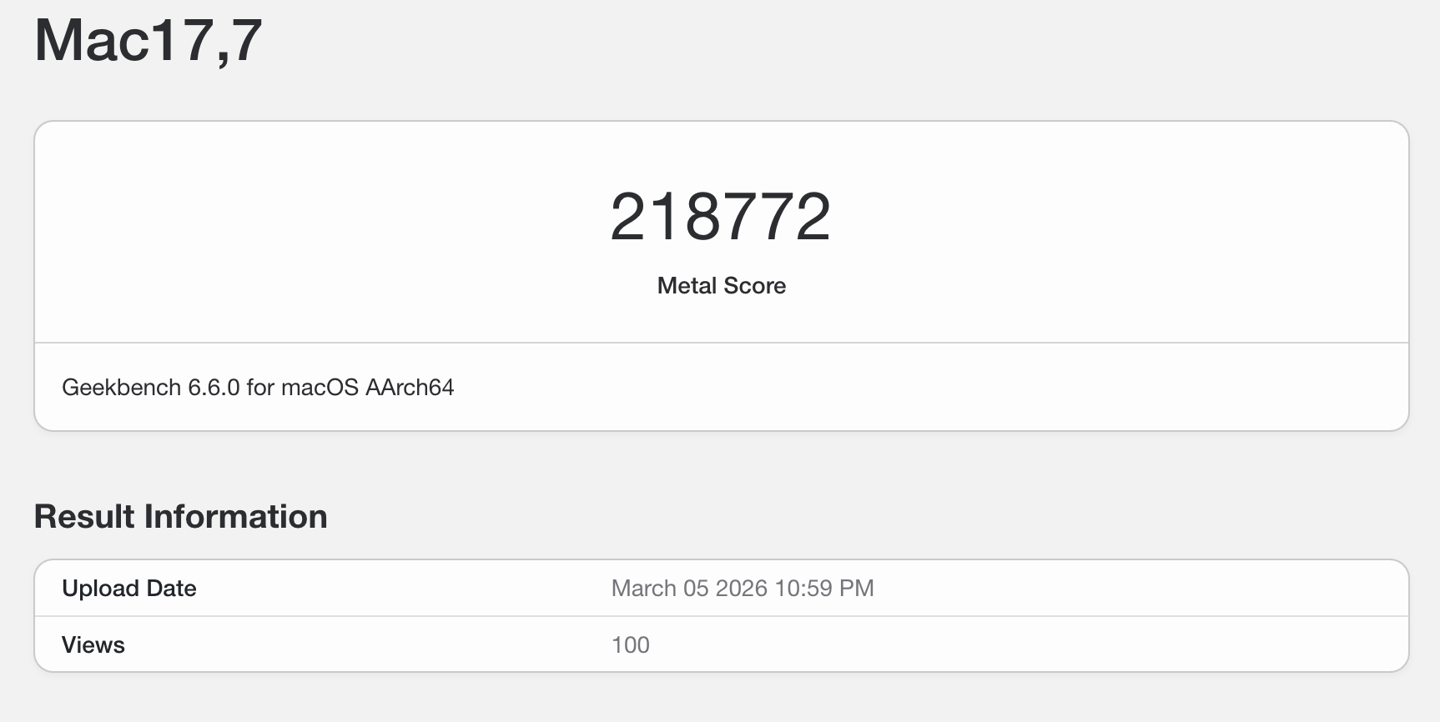The height and width of the screenshot is (722, 1440).
Task: Click the 6.6.0 version number
Action: (214, 387)
